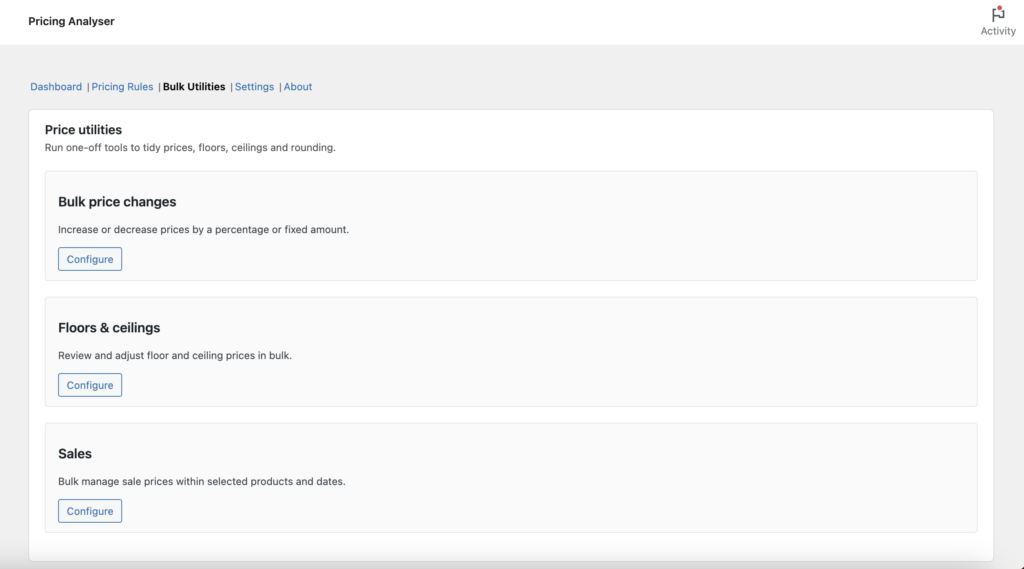The width and height of the screenshot is (1024, 569).
Task: Switch to the Pricing Rules tab
Action: pos(122,87)
